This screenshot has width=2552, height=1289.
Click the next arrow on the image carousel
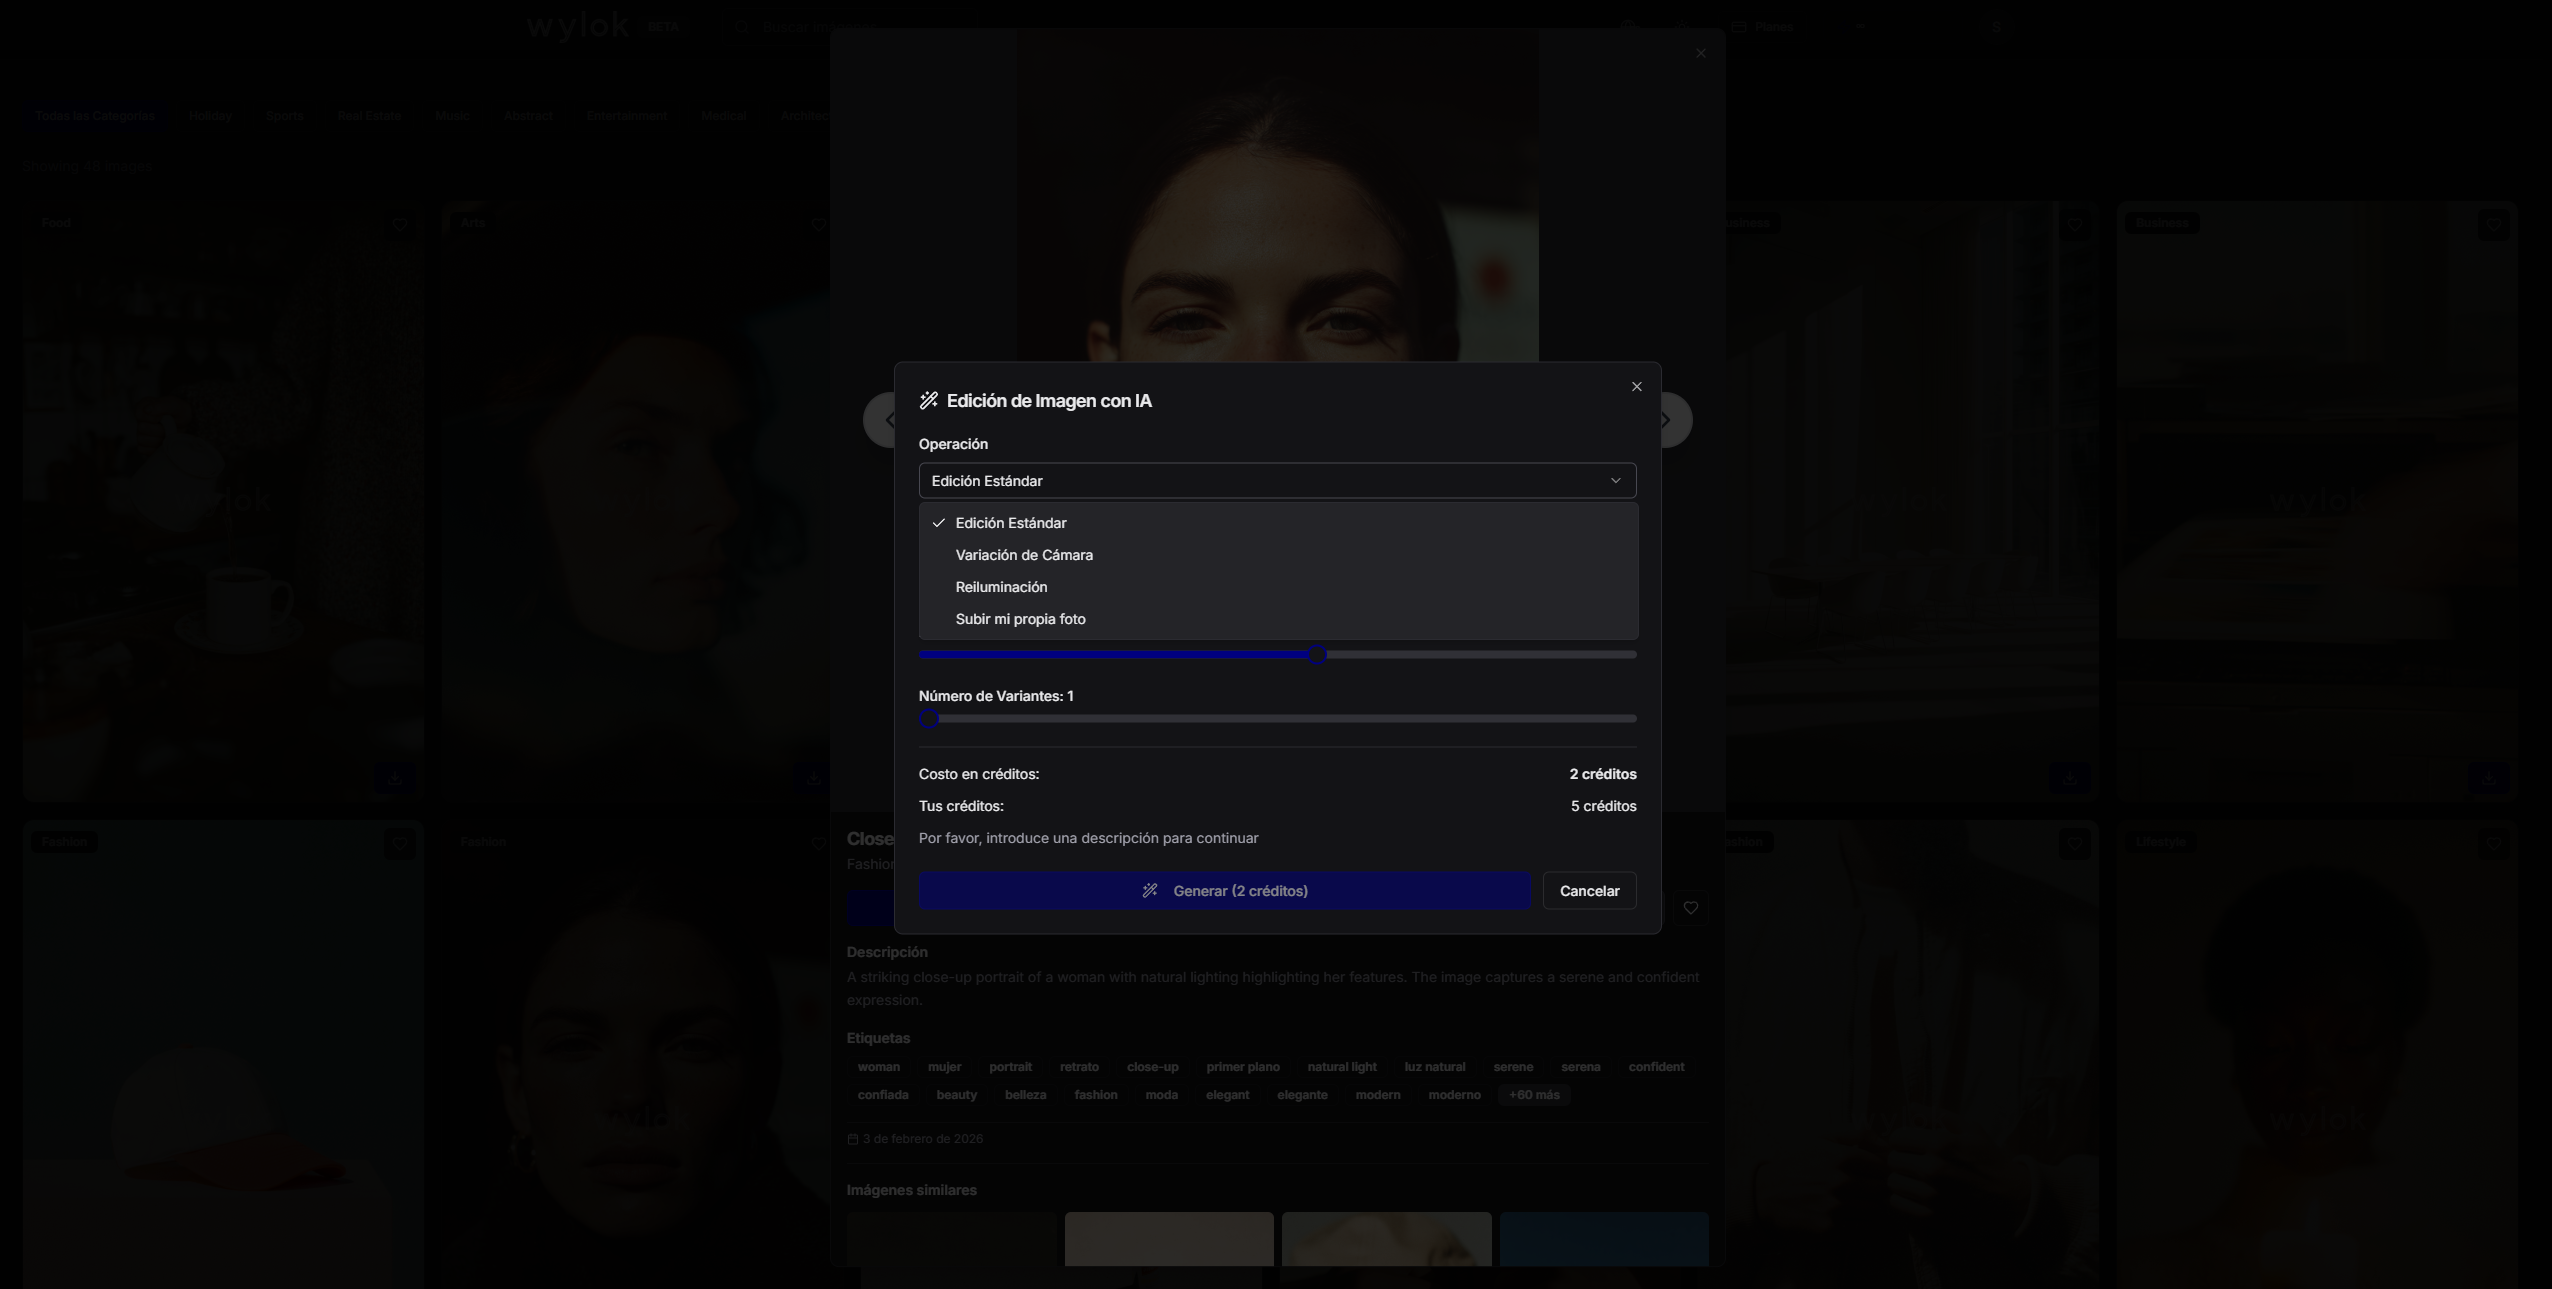click(1663, 419)
